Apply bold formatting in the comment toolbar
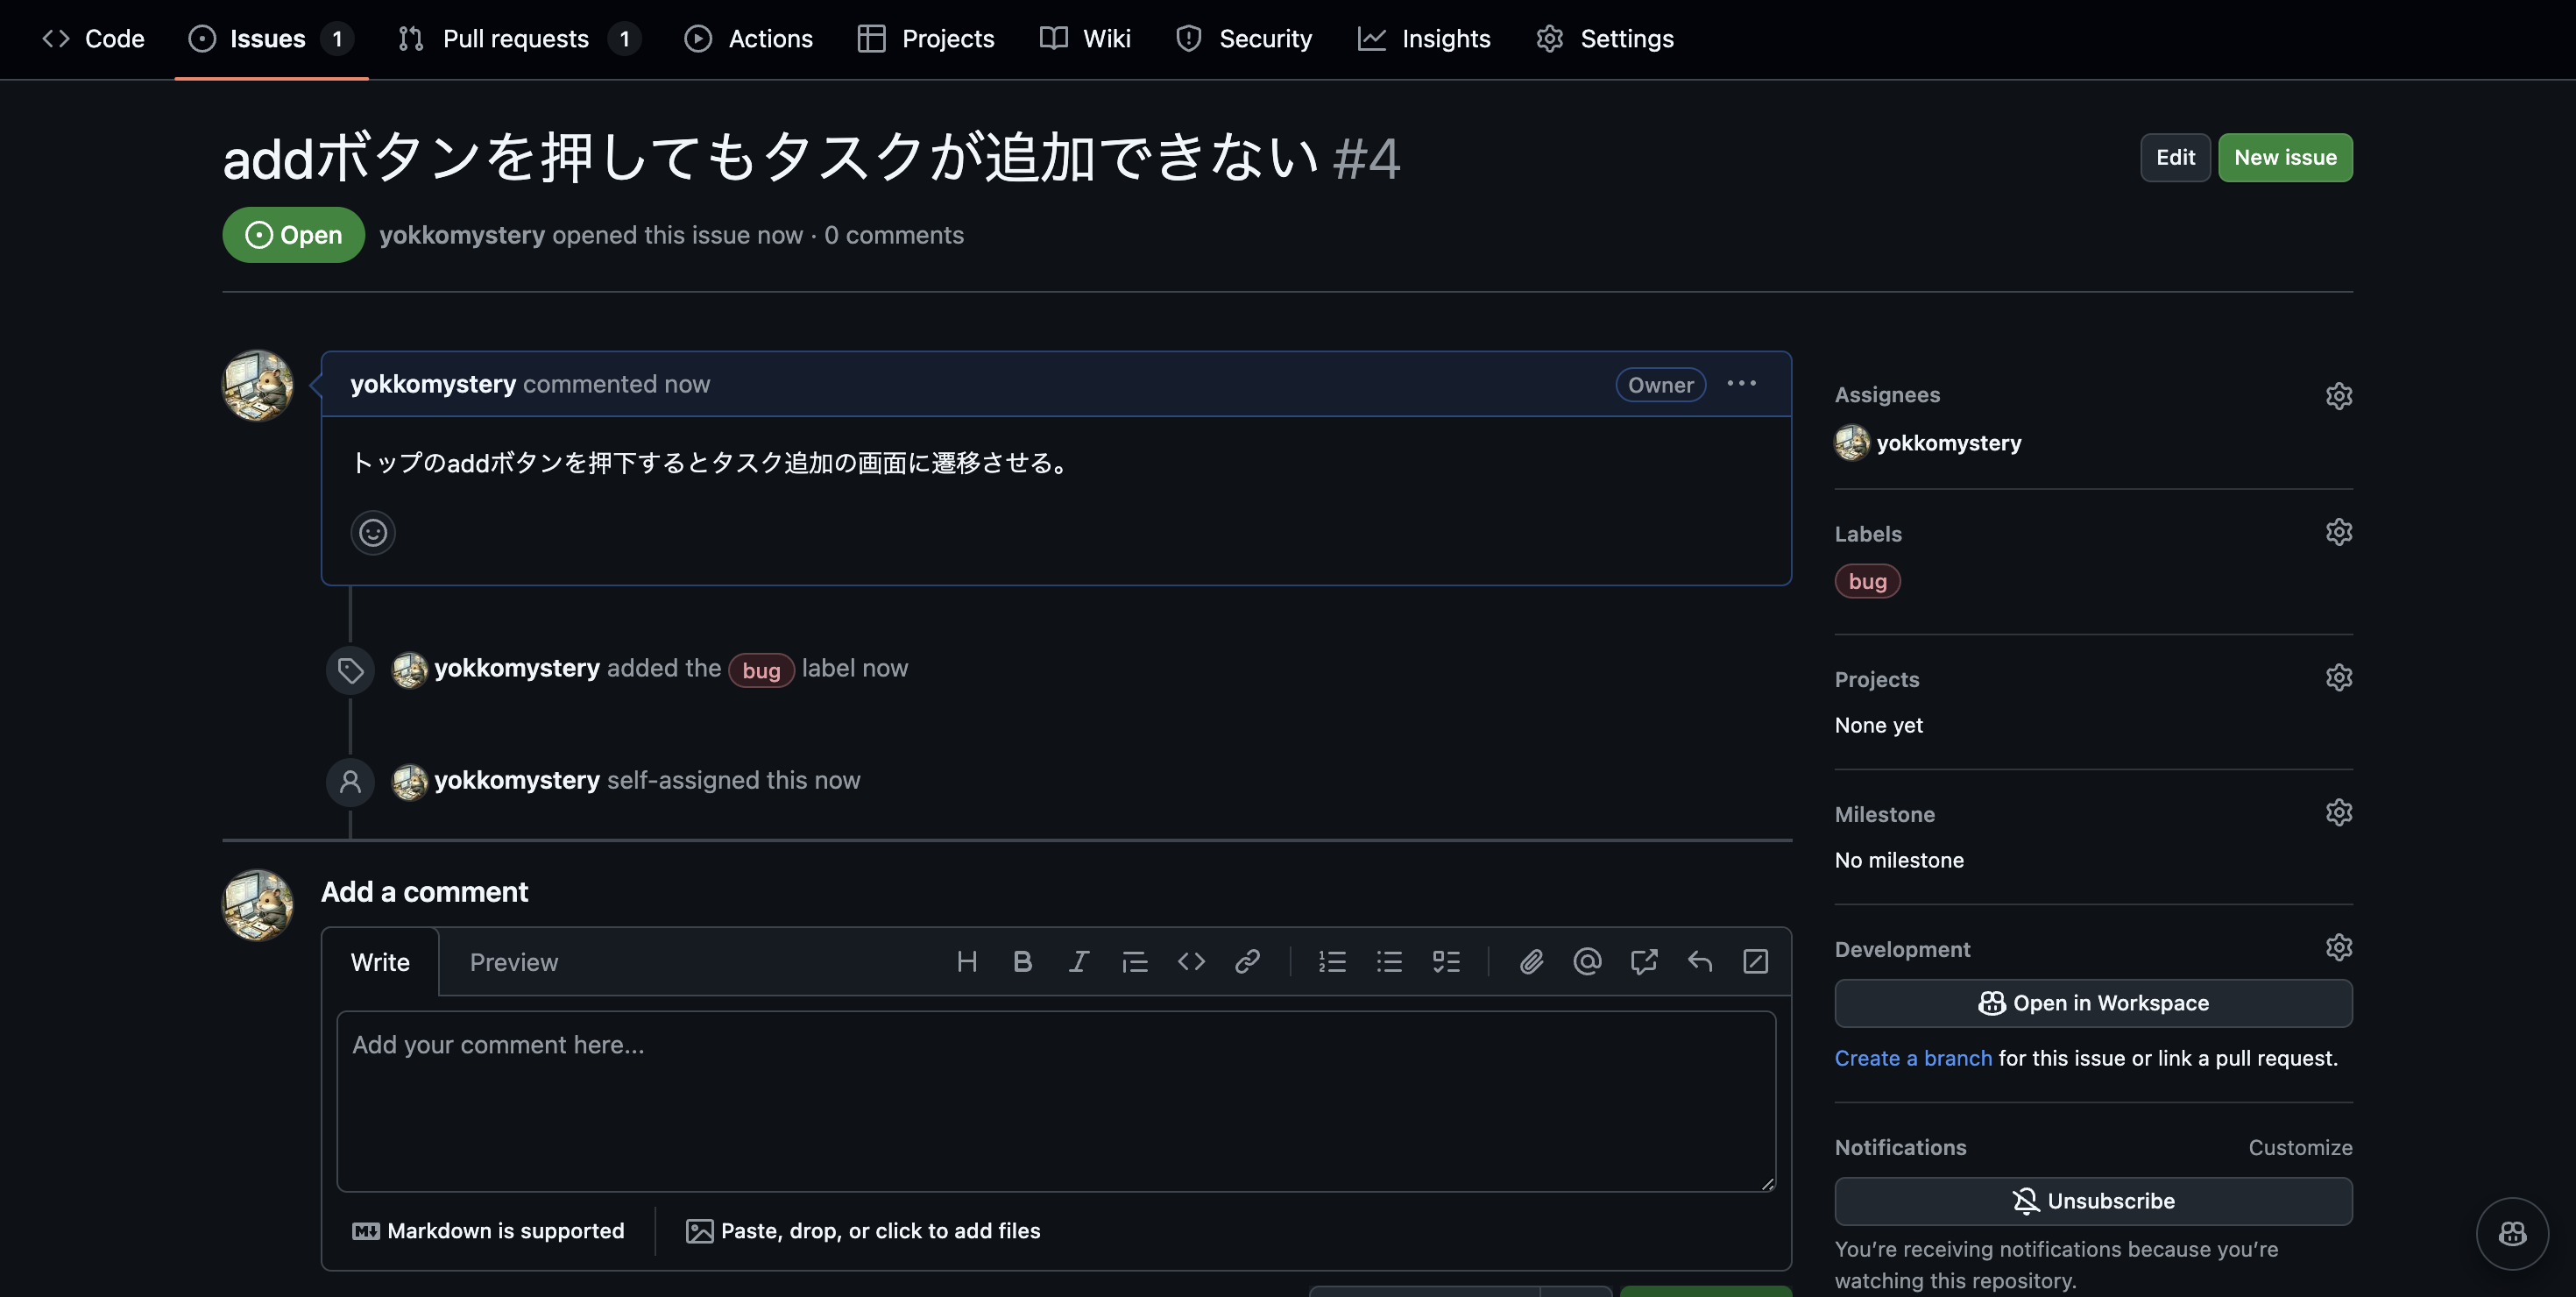The width and height of the screenshot is (2576, 1297). click(1022, 961)
